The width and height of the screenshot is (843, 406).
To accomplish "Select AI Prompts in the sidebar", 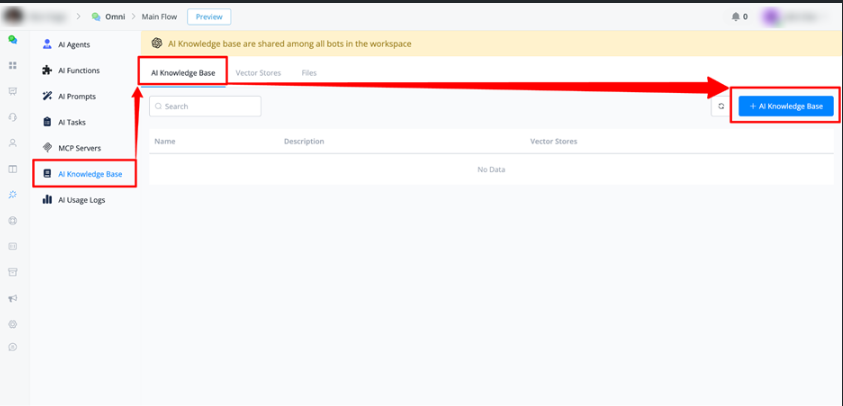I will point(77,96).
